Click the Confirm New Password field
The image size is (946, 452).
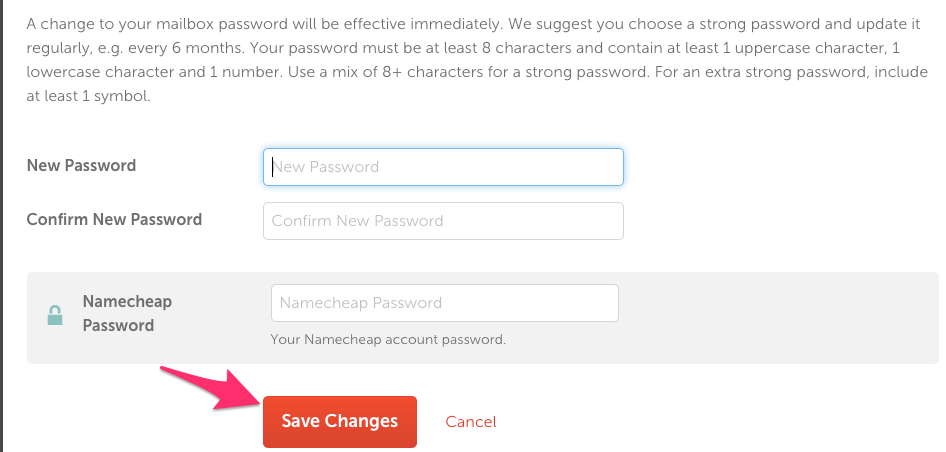(x=443, y=221)
